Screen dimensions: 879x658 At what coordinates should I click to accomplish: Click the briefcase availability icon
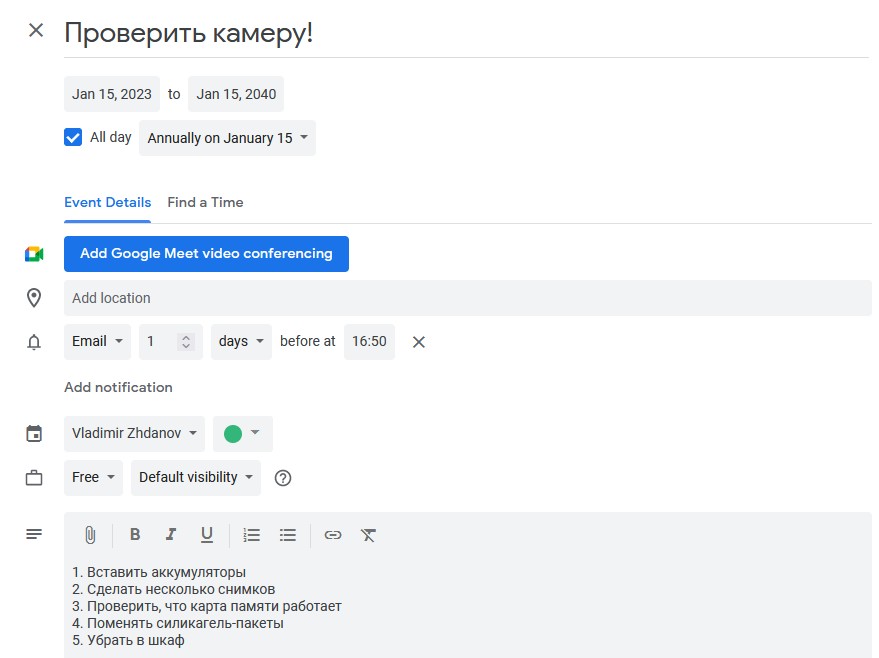click(34, 478)
